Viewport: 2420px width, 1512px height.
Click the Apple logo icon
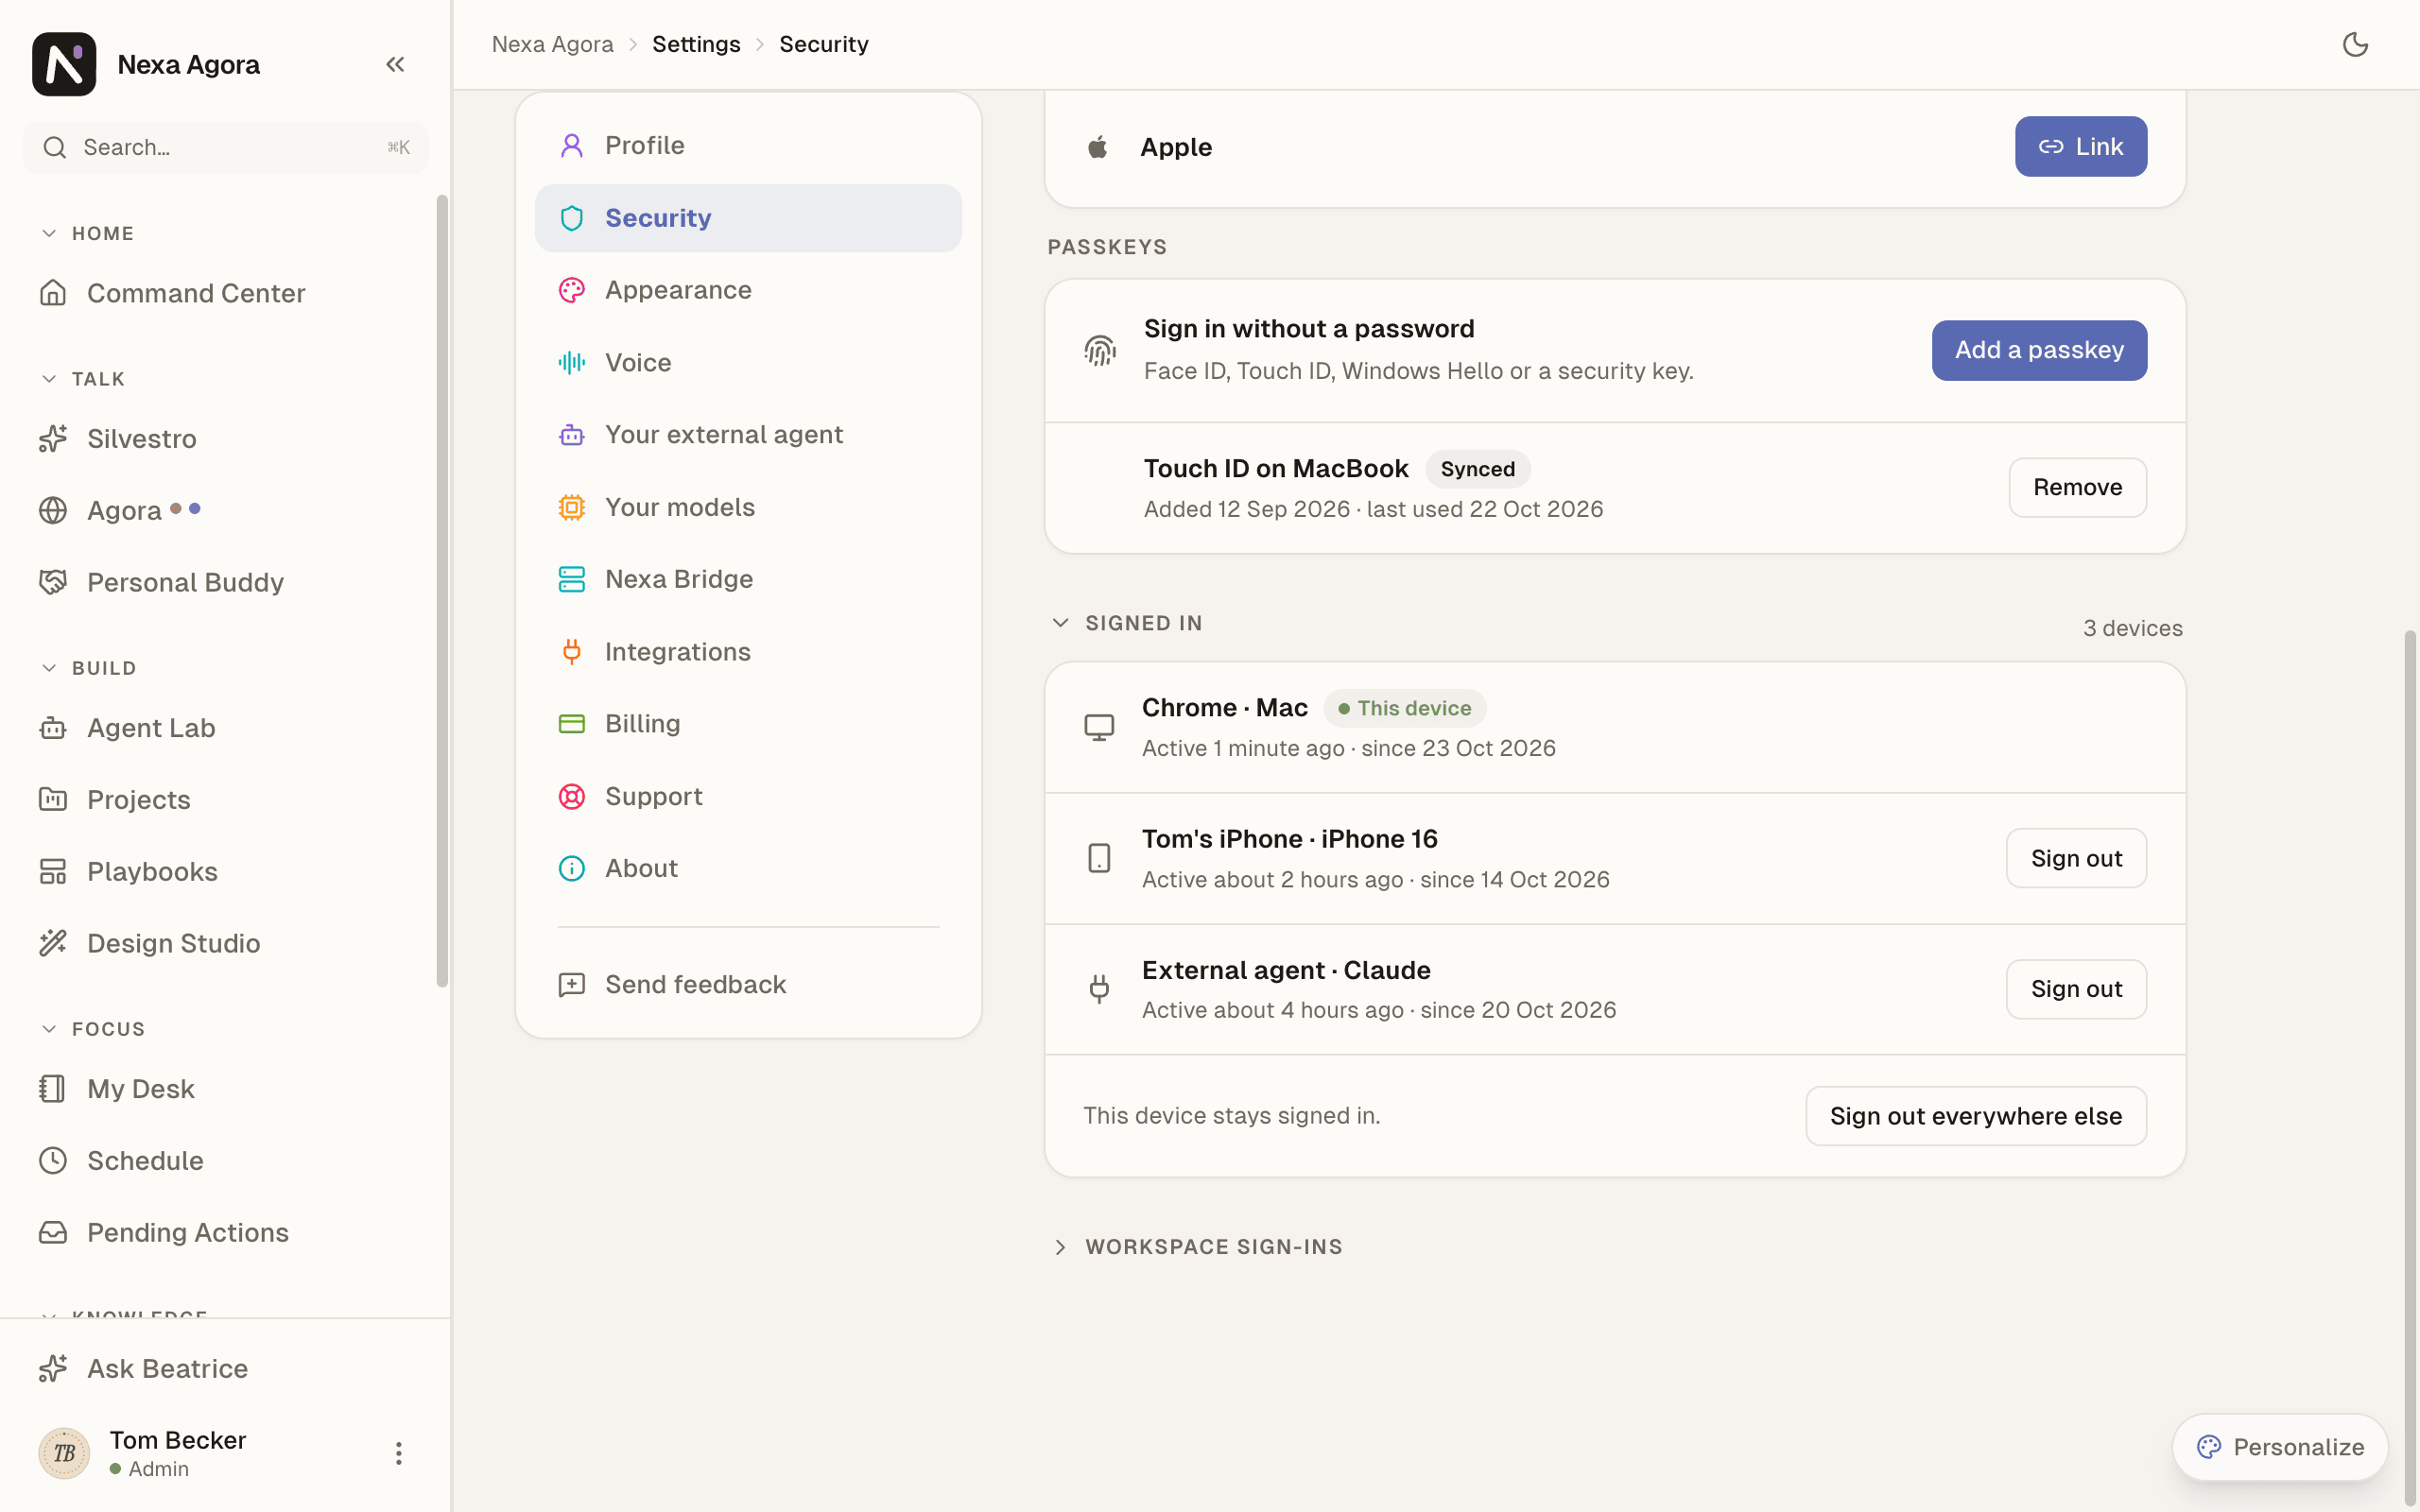1098,147
